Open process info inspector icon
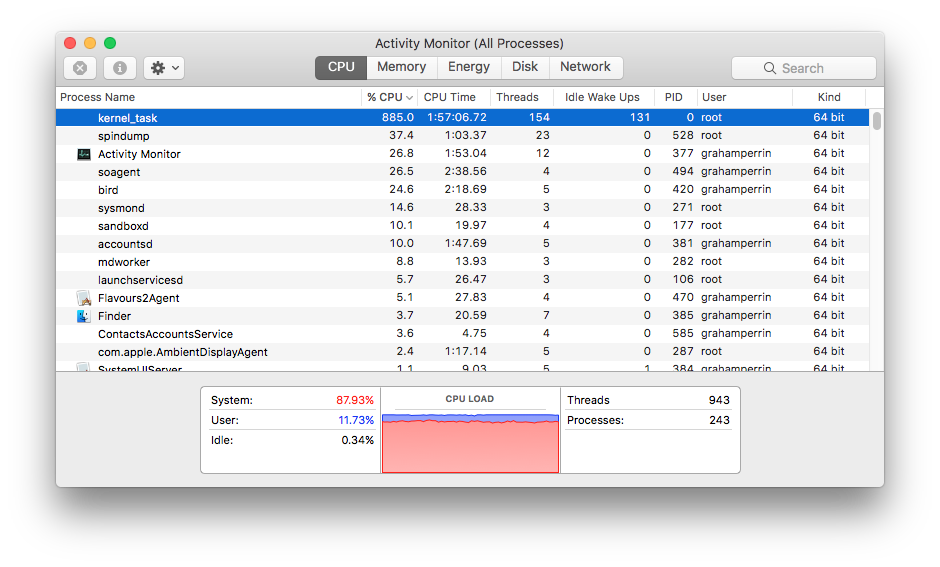This screenshot has height=567, width=940. point(120,68)
